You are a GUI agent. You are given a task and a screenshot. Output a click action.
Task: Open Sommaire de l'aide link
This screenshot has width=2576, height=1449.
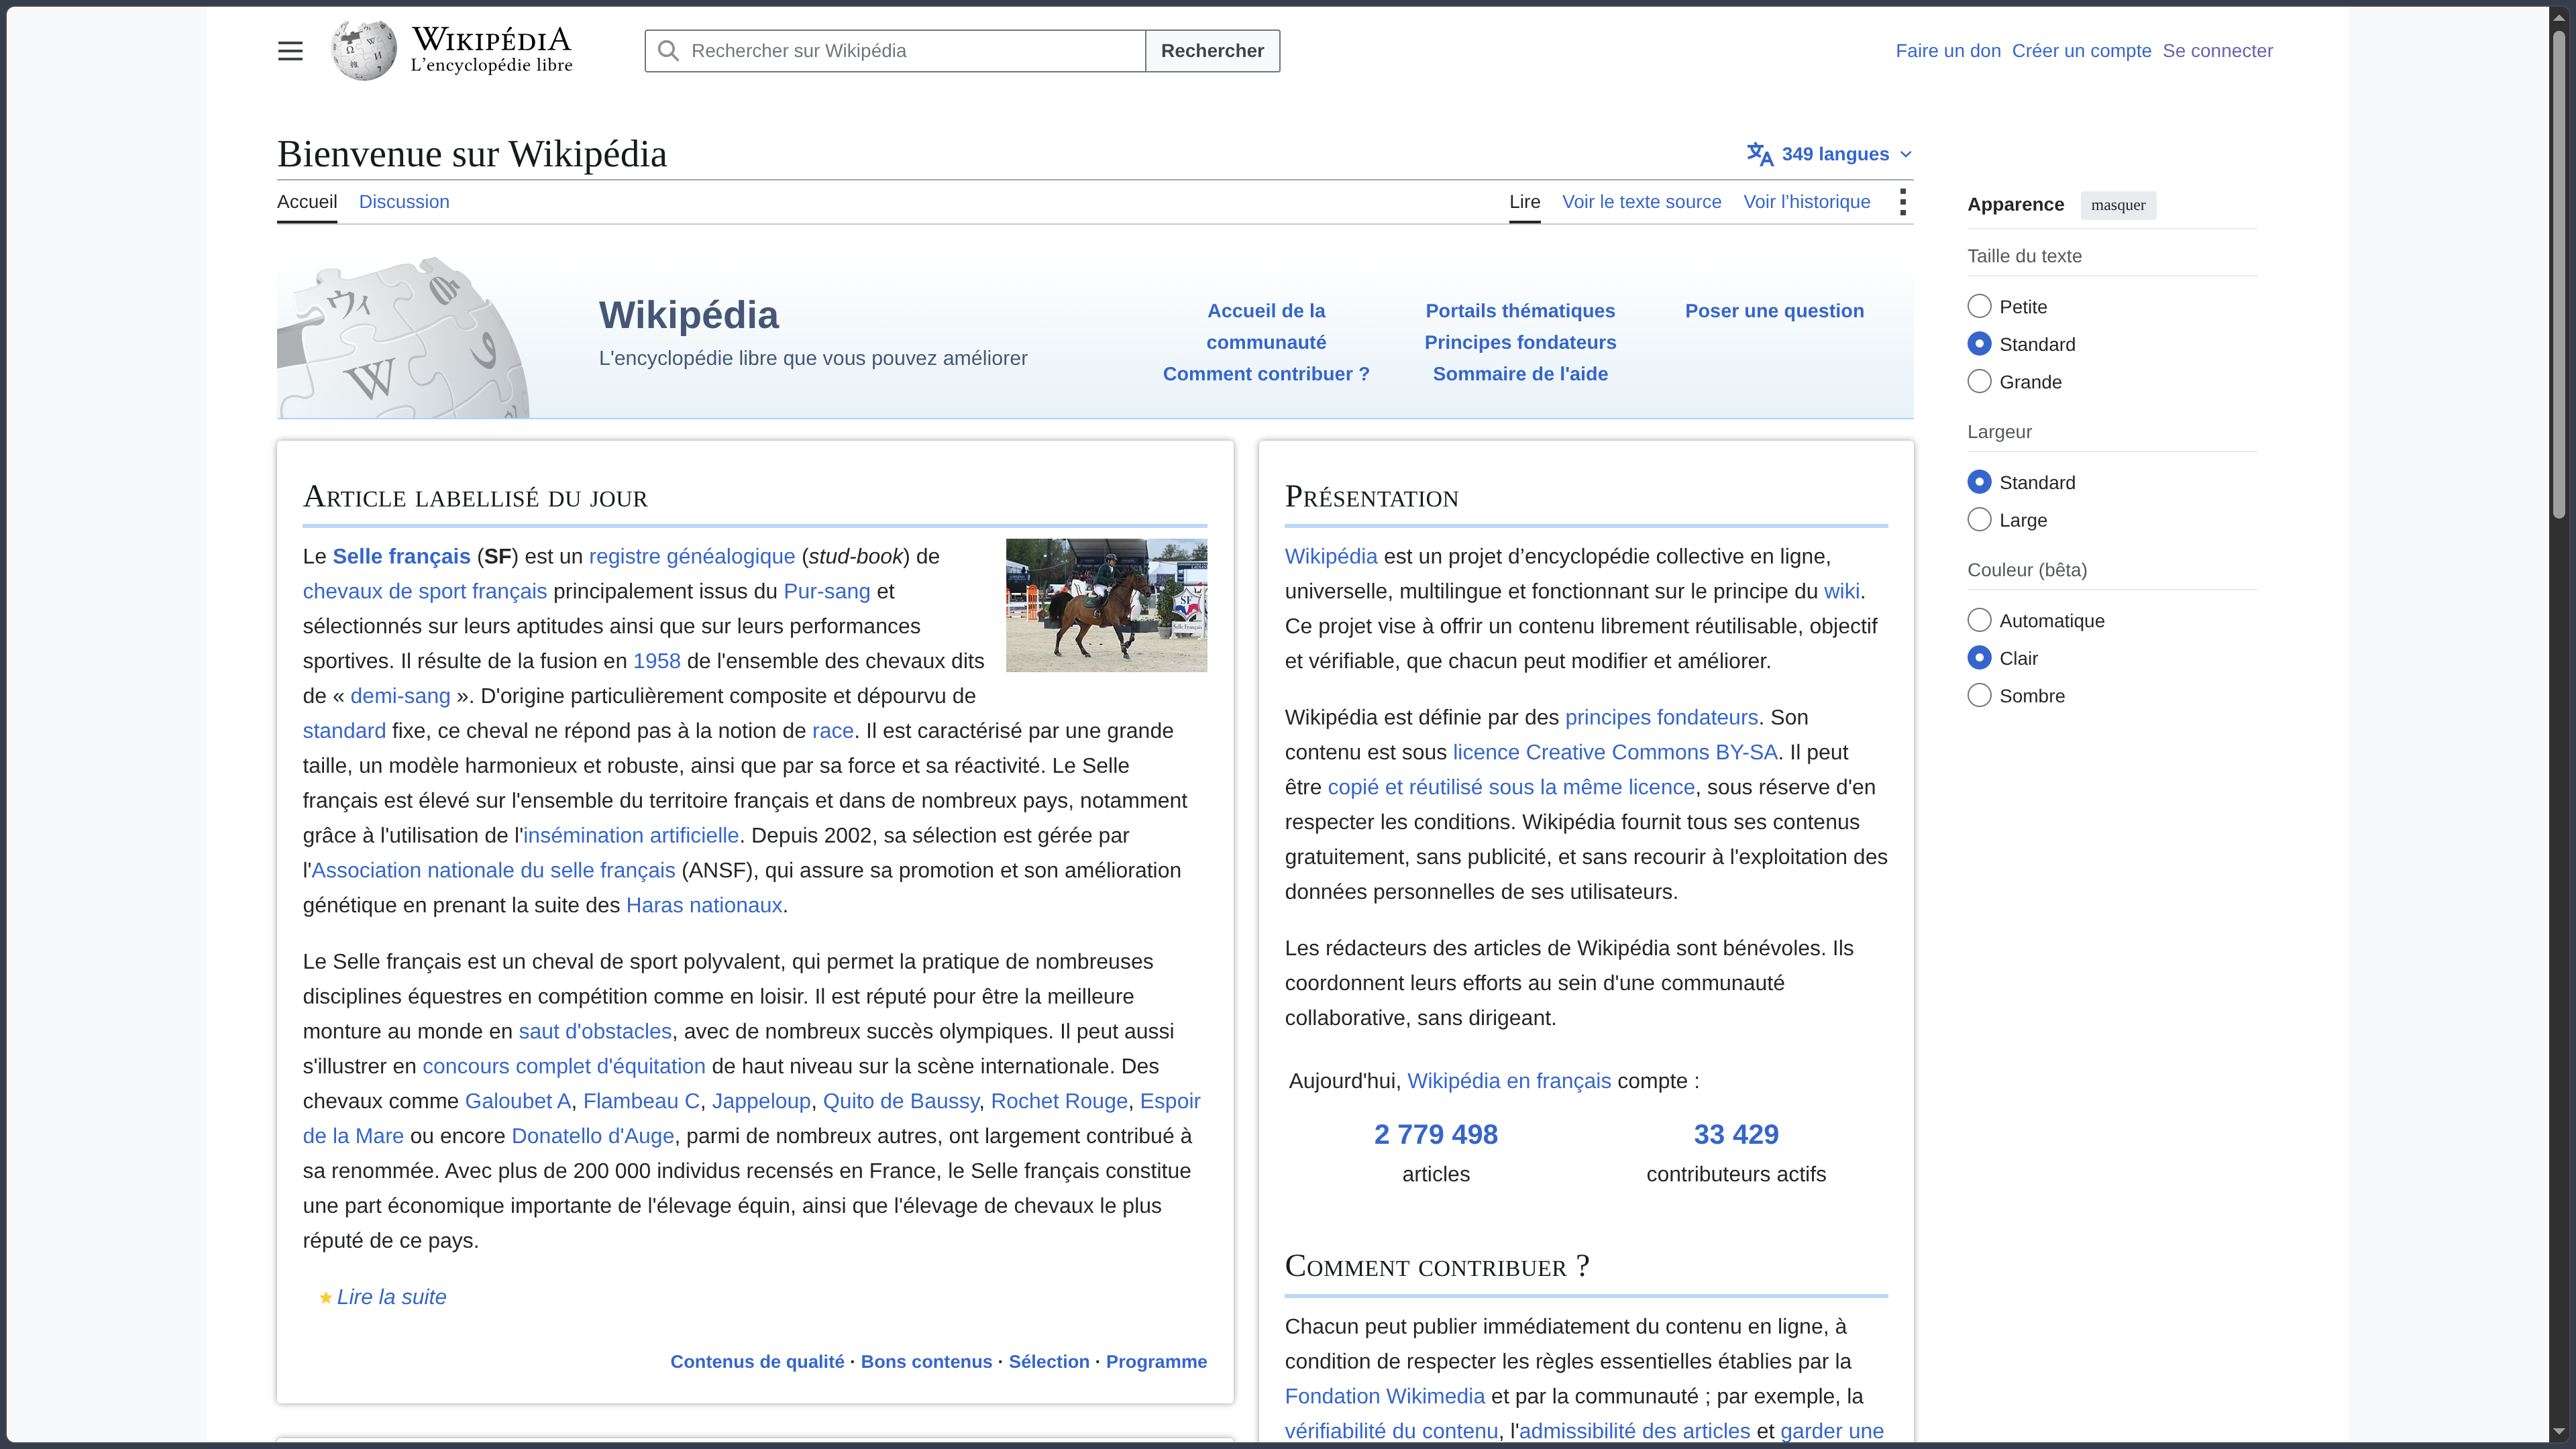click(1520, 374)
